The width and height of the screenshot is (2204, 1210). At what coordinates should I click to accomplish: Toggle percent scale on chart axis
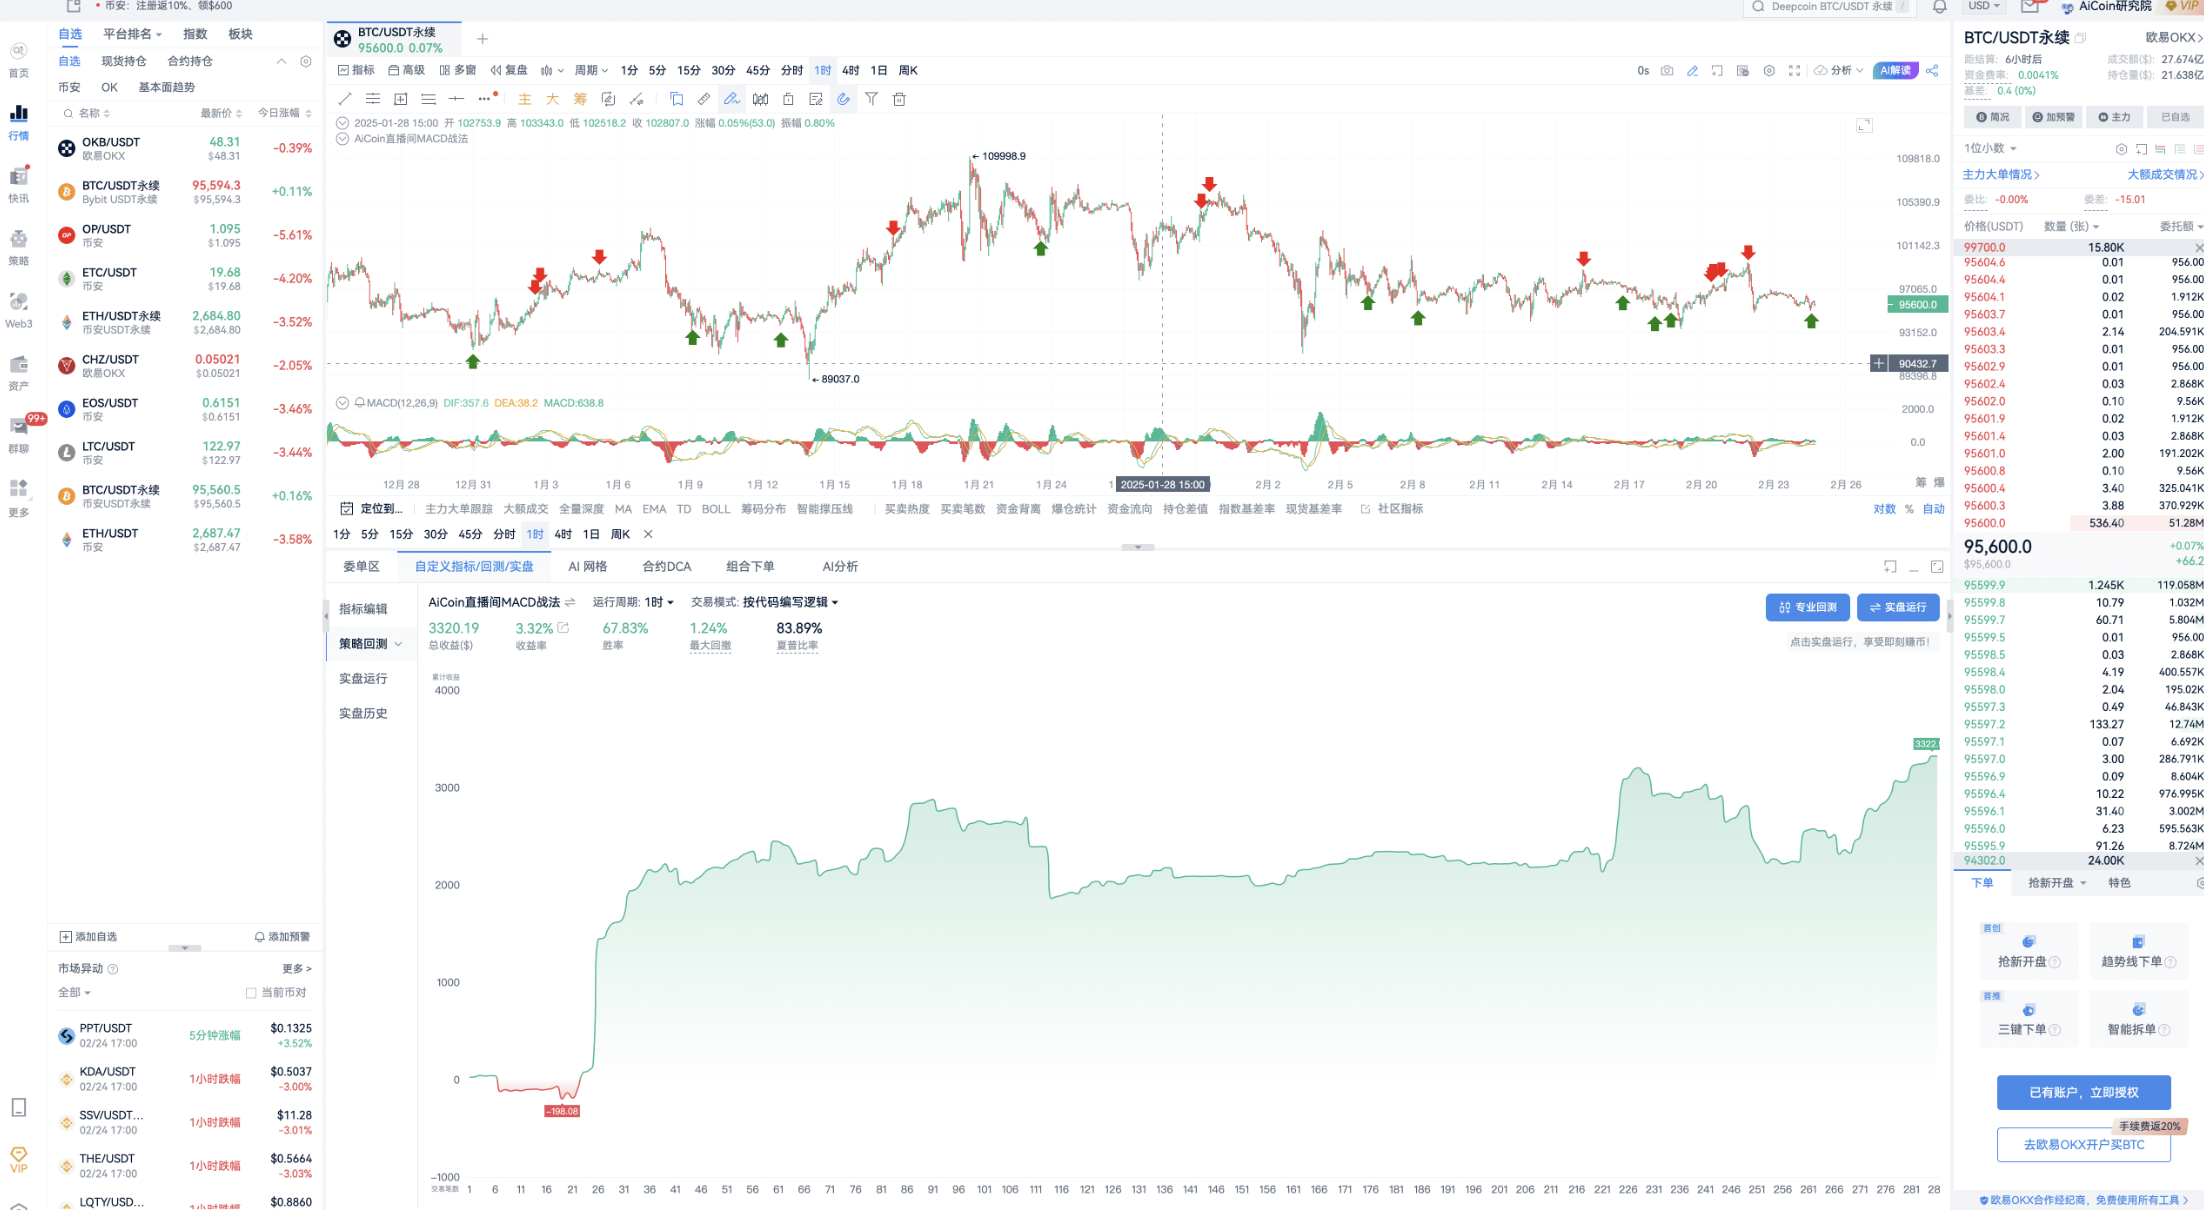coord(1909,509)
